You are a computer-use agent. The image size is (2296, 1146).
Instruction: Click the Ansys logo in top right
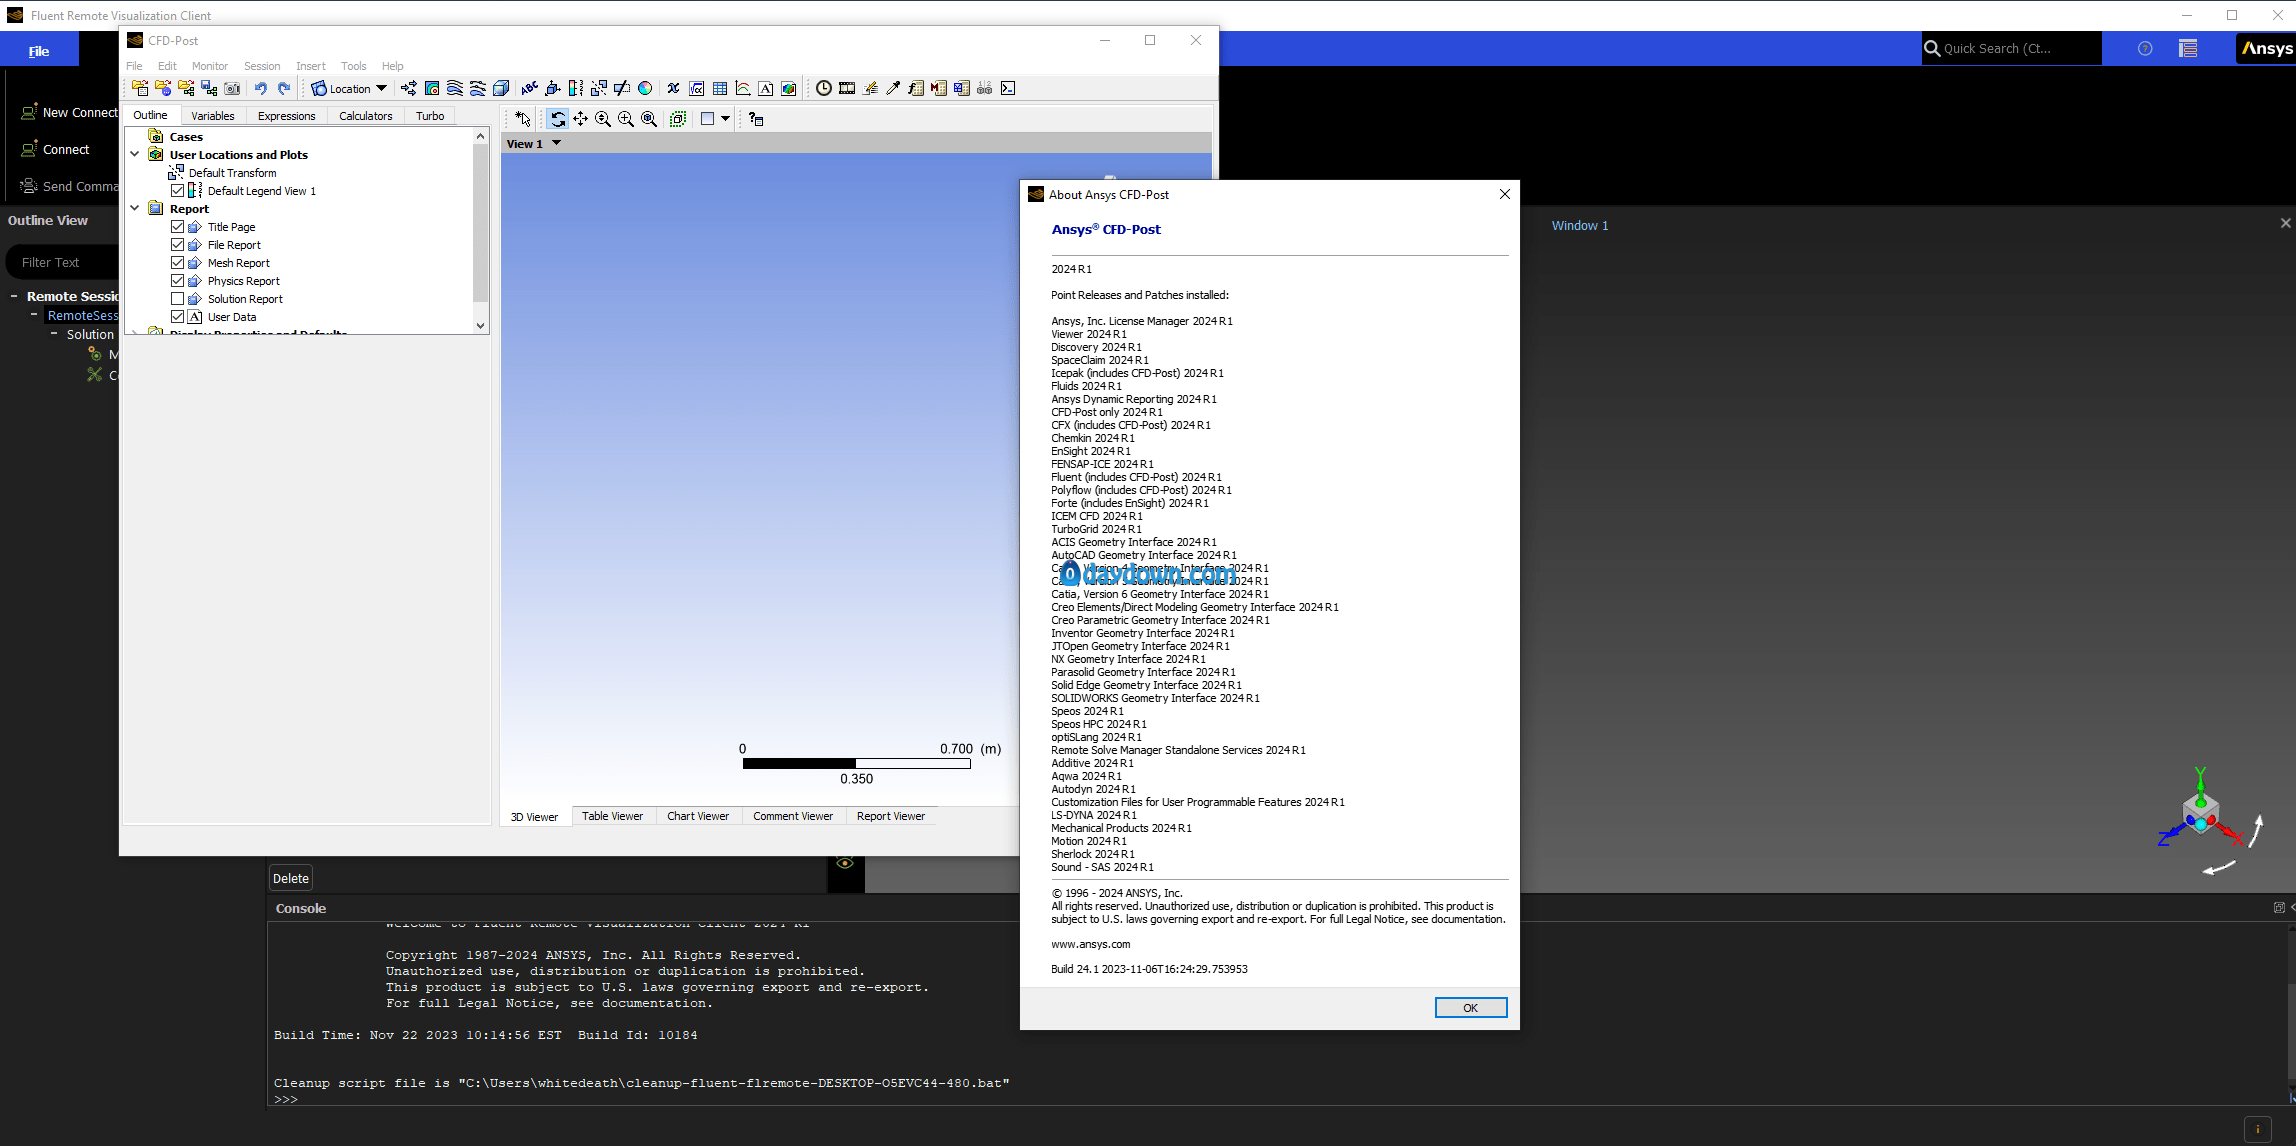tap(2266, 48)
